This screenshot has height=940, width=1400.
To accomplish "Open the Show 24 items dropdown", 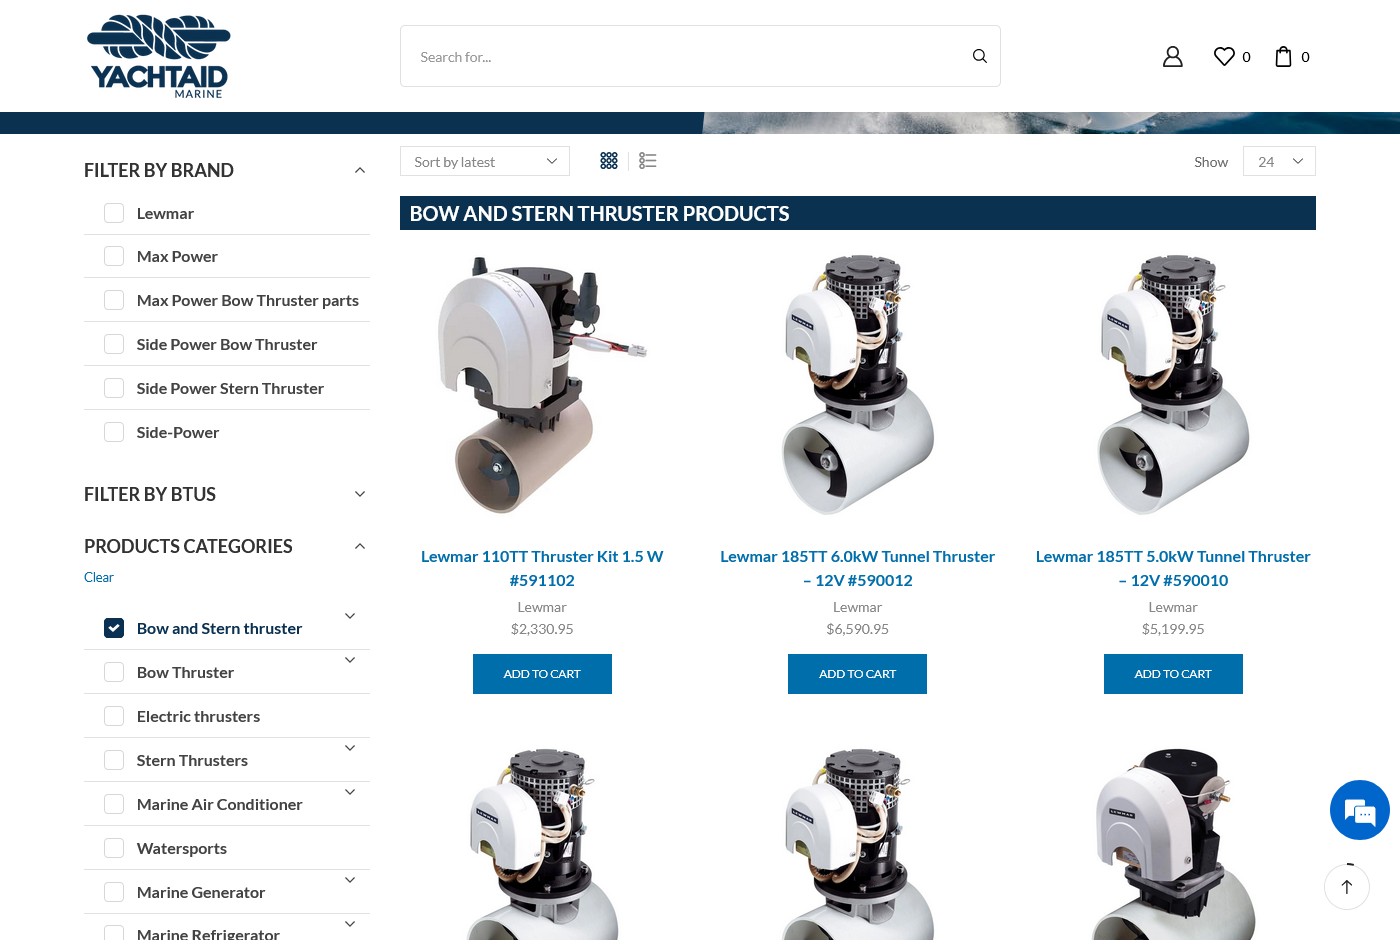I will click(1279, 162).
